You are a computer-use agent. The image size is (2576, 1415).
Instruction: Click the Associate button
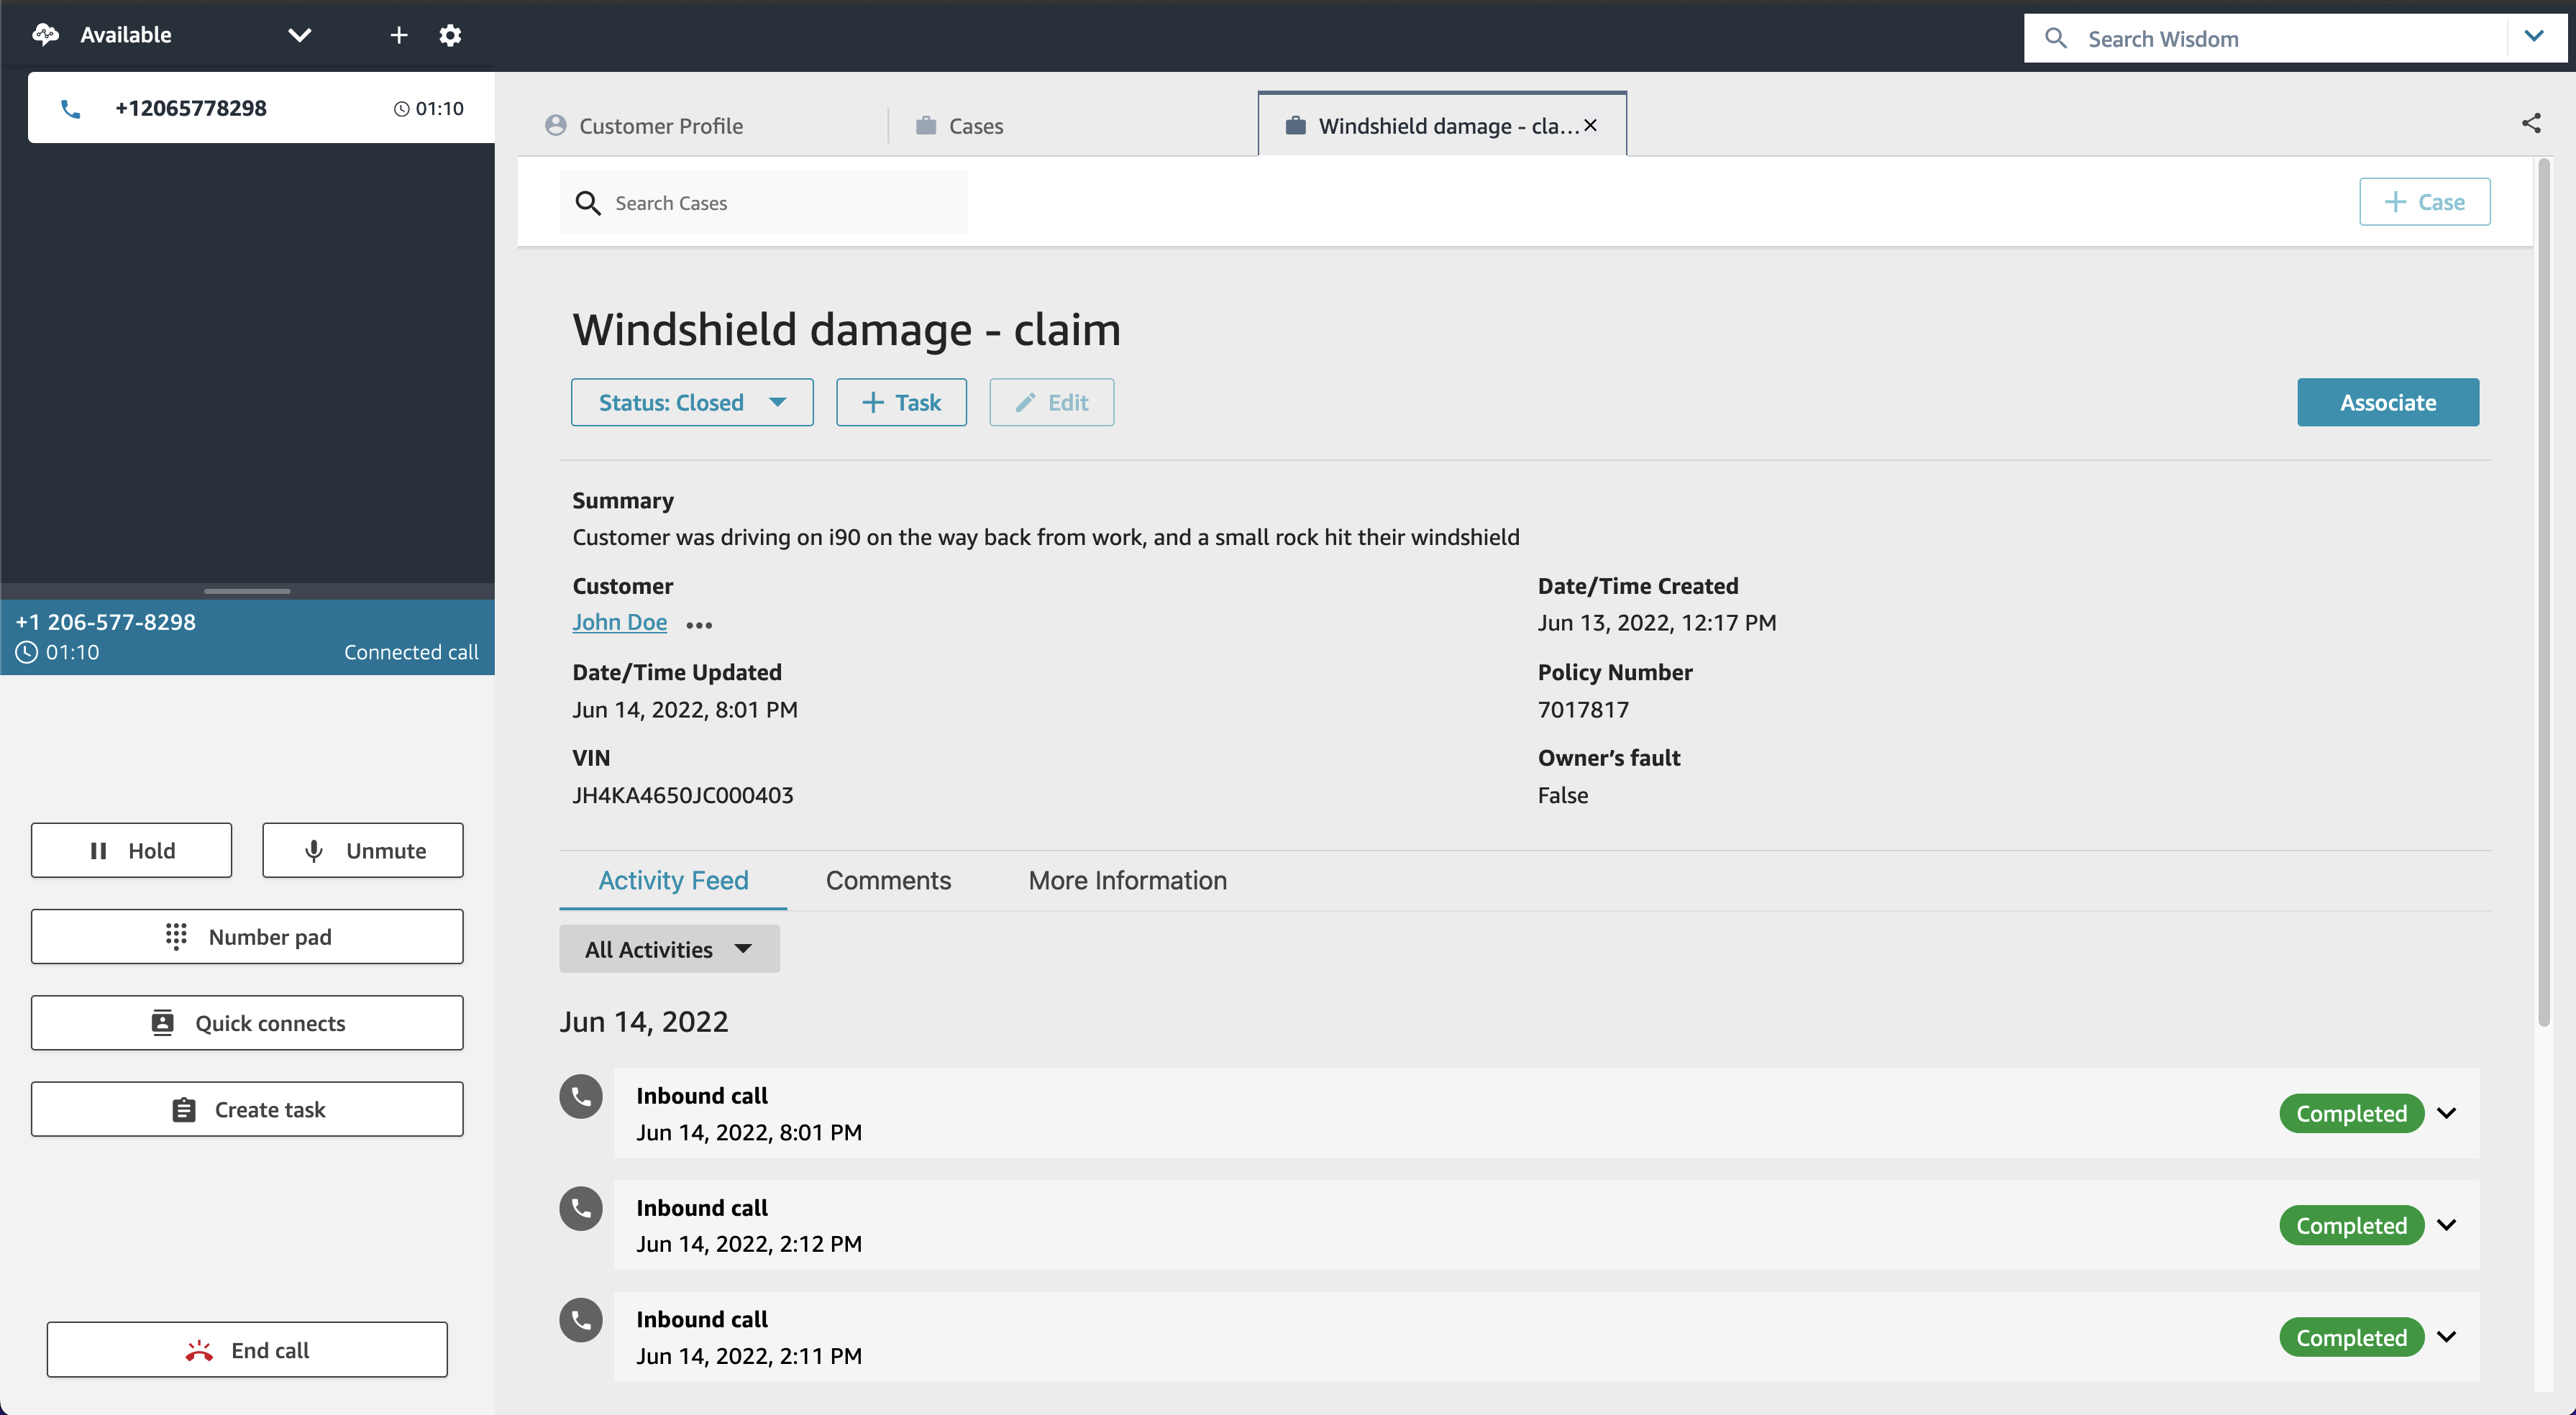[x=2388, y=403]
